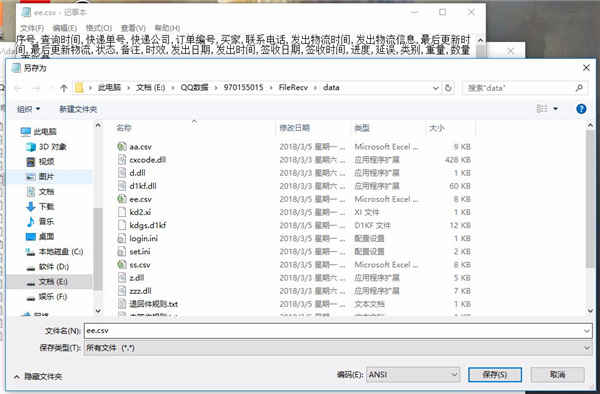Click the up one level arrow

64,88
